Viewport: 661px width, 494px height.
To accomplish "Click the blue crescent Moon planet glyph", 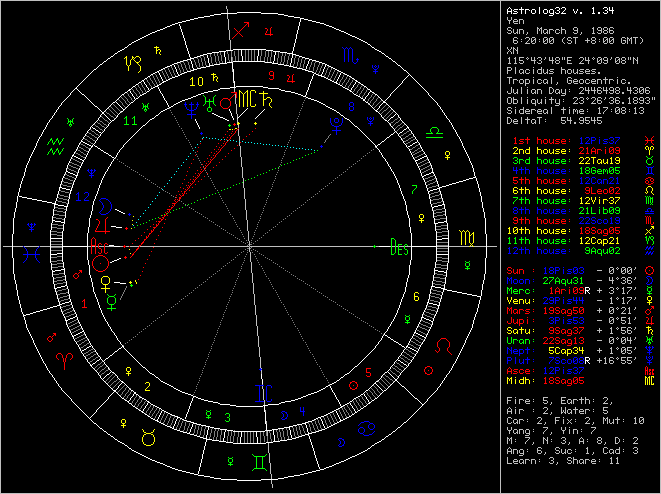I will (104, 208).
